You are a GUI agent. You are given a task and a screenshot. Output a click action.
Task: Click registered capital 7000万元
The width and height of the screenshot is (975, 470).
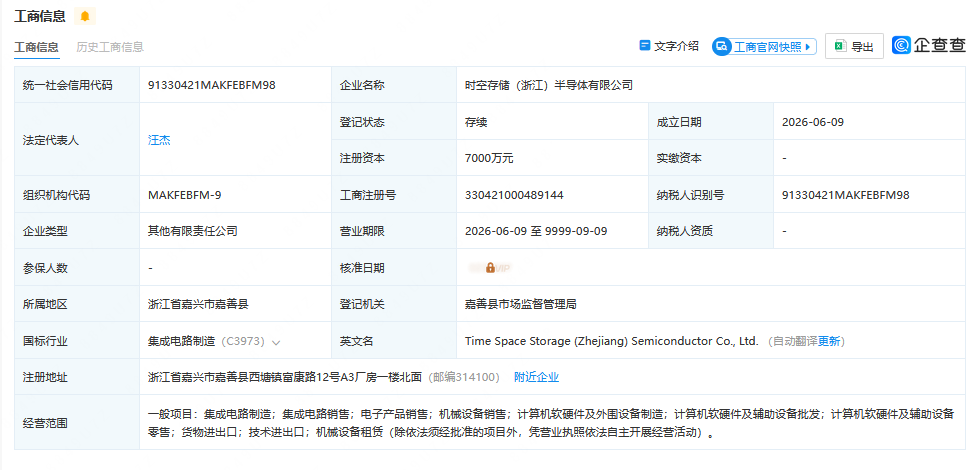[x=489, y=158]
